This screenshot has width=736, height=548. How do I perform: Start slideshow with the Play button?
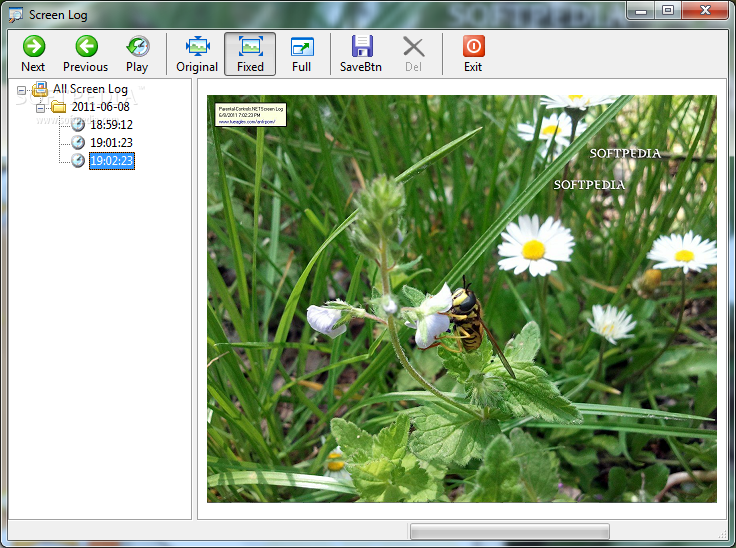[x=137, y=54]
